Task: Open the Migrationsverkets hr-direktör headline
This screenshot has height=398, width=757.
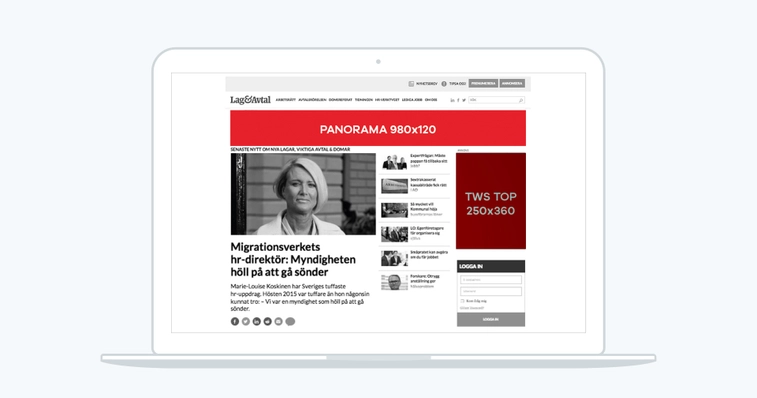Action: pos(293,259)
